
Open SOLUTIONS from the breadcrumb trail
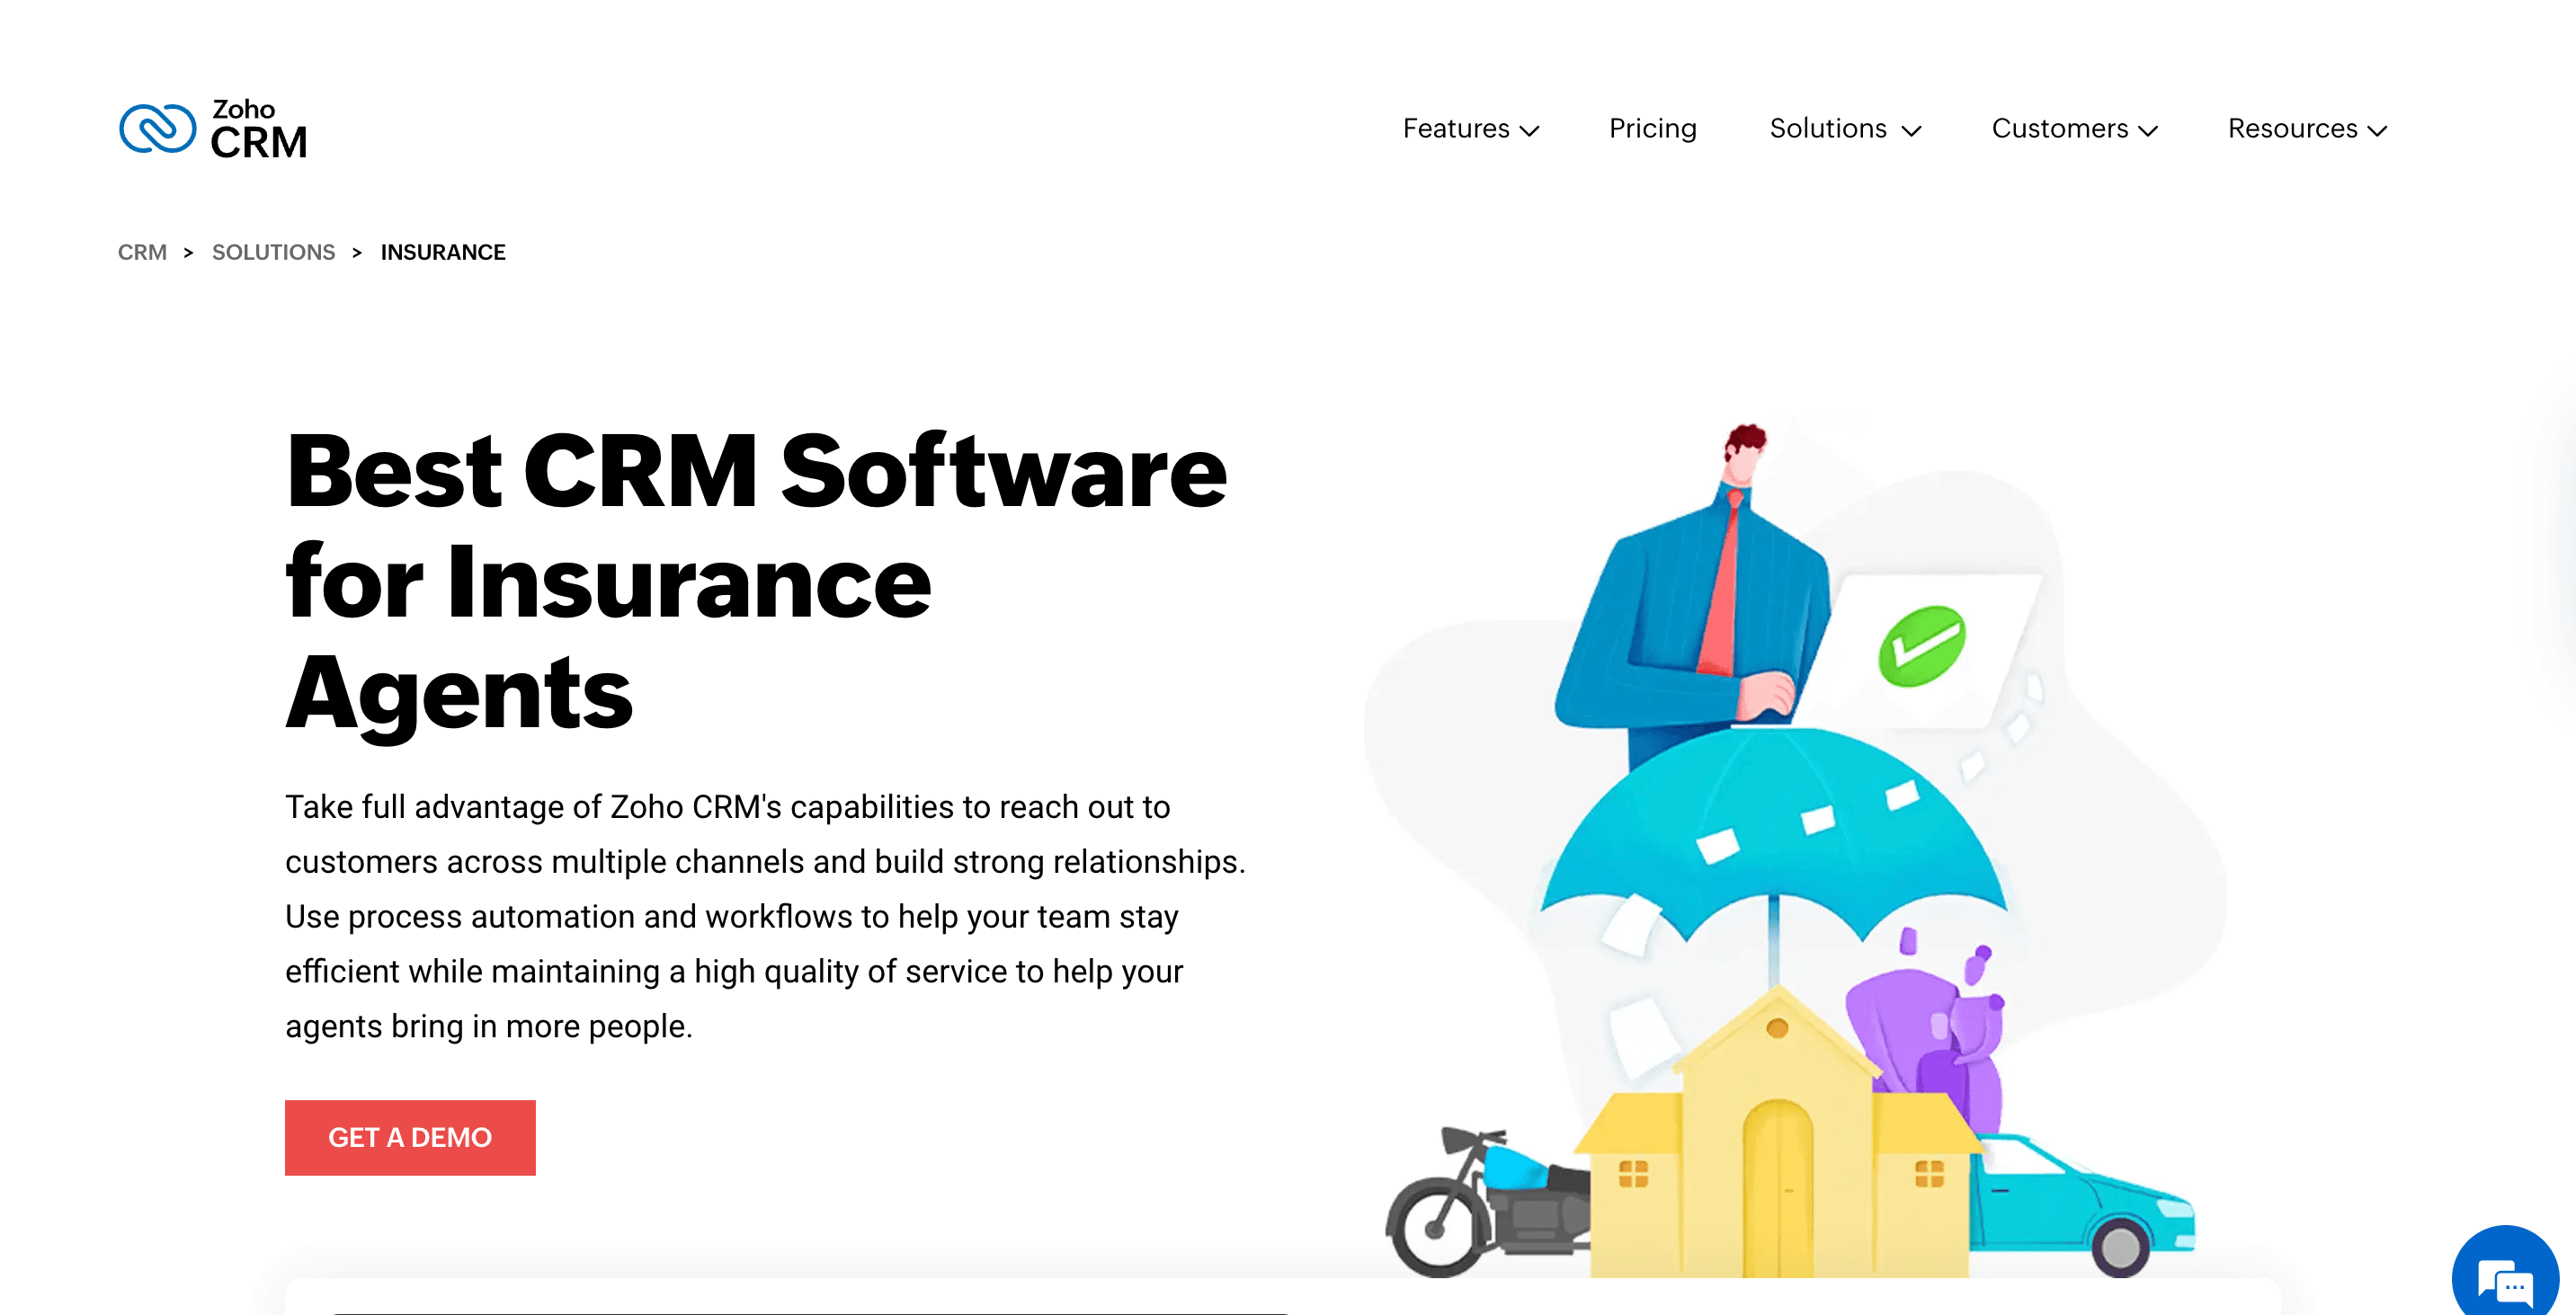pos(273,252)
